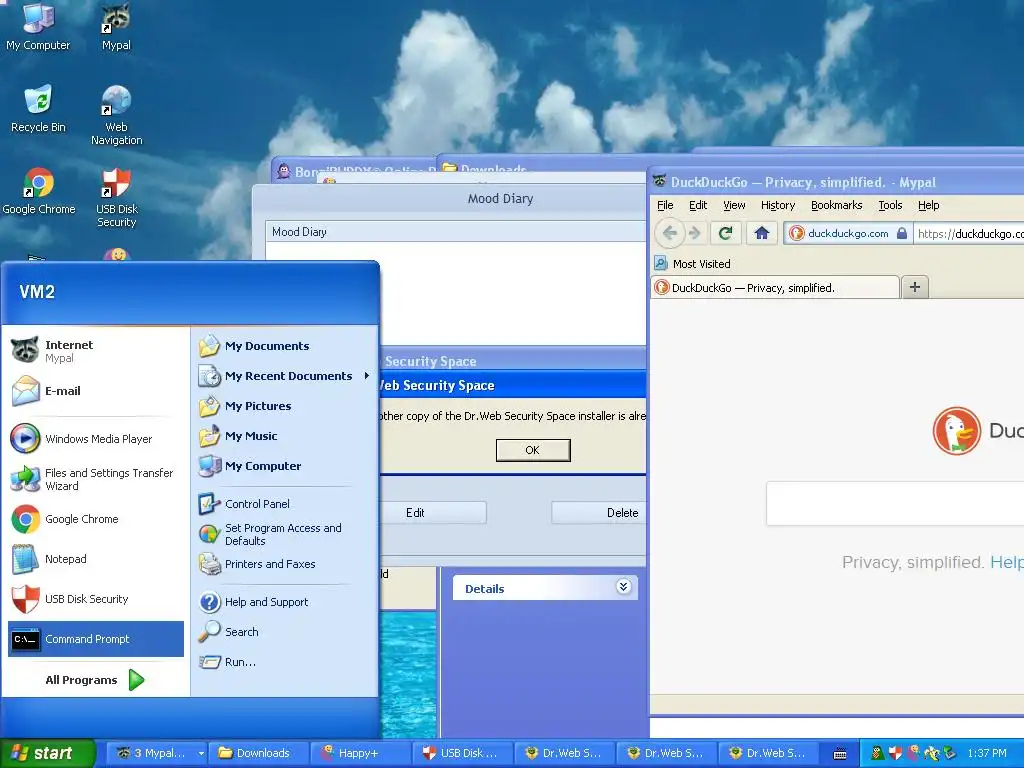Click the USB Disk Security shield tray icon

(895, 753)
